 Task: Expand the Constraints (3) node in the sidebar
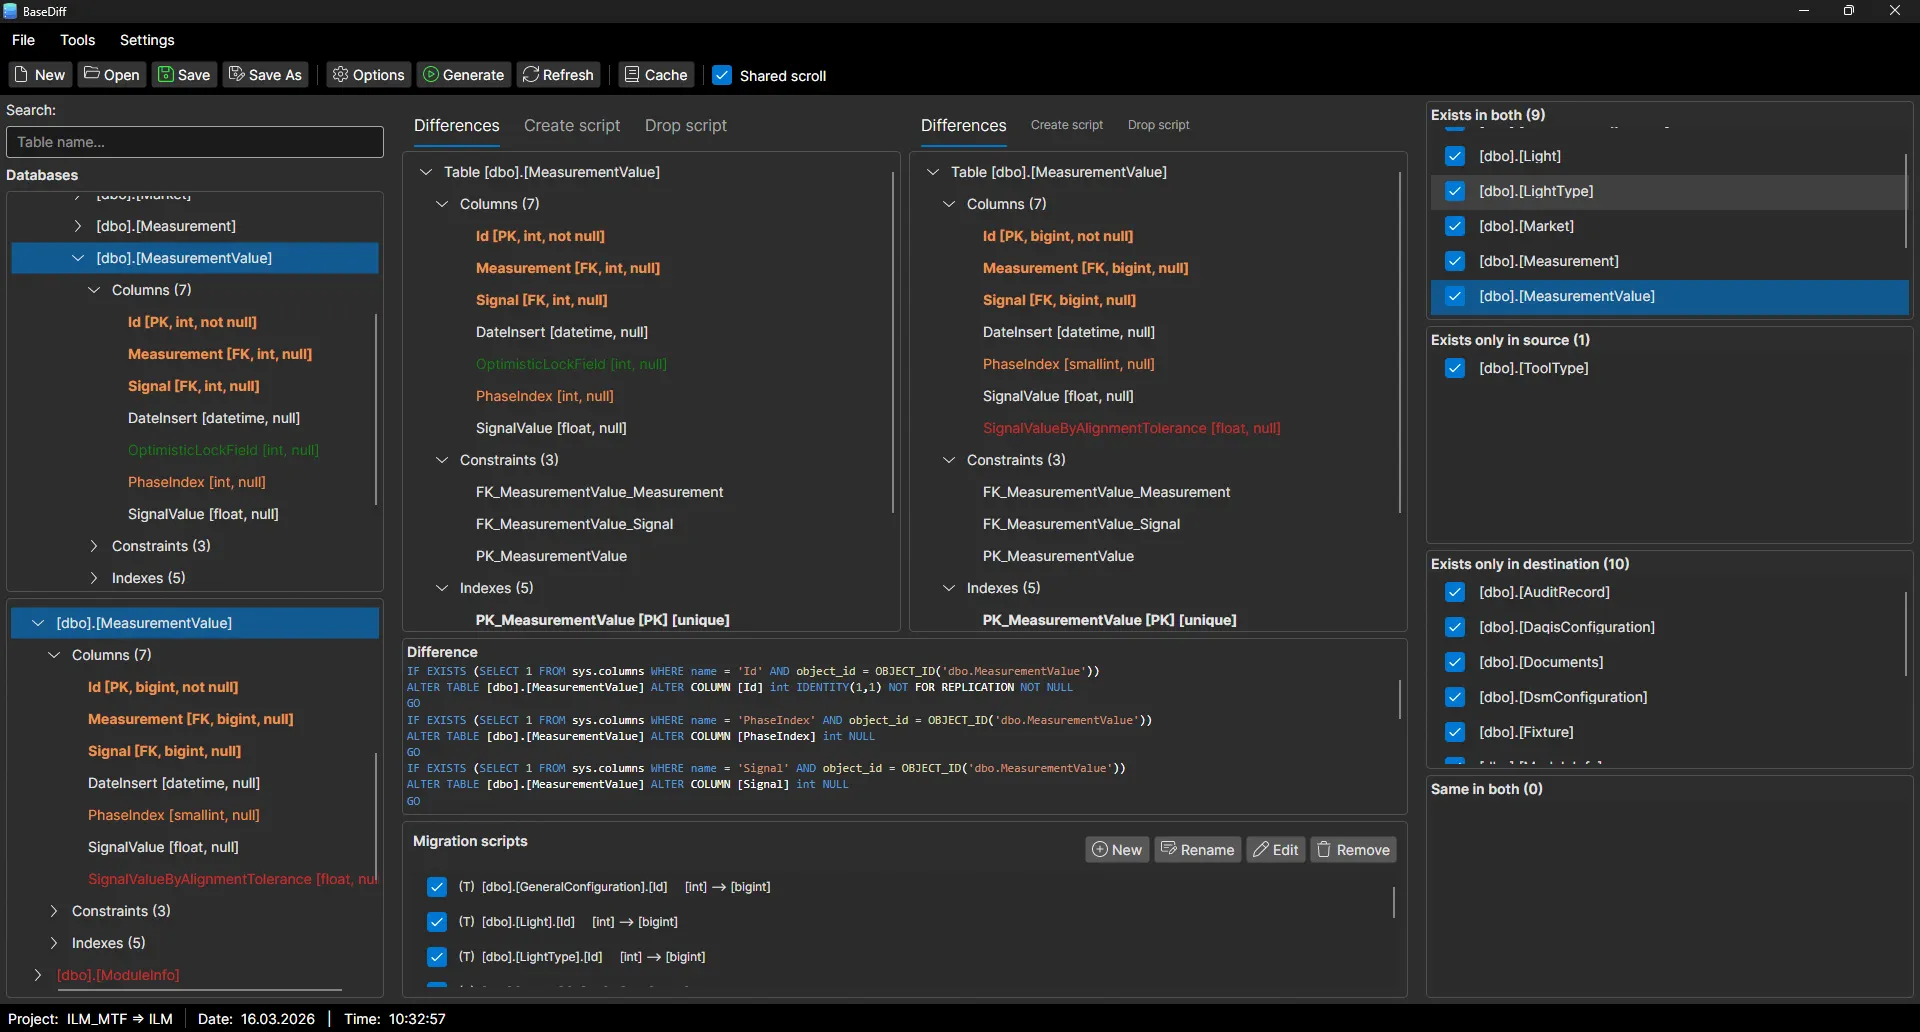[94, 546]
